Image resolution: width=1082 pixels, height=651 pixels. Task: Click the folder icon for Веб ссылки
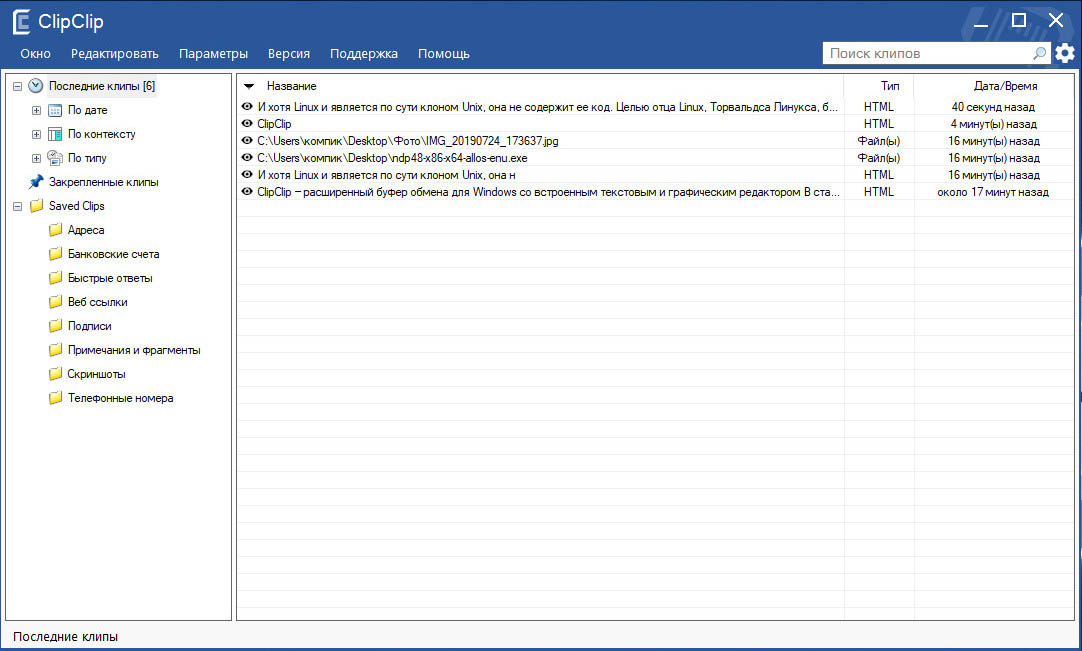(55, 302)
